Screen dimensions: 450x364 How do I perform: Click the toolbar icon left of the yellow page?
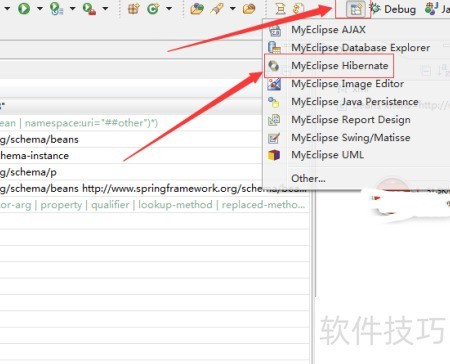[x=280, y=8]
